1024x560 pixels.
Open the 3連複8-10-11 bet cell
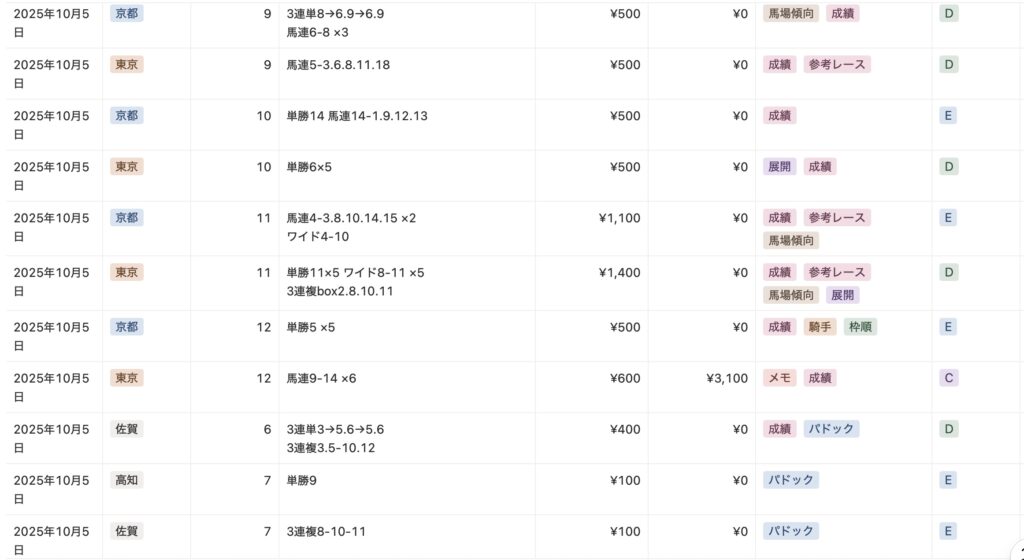tap(326, 531)
